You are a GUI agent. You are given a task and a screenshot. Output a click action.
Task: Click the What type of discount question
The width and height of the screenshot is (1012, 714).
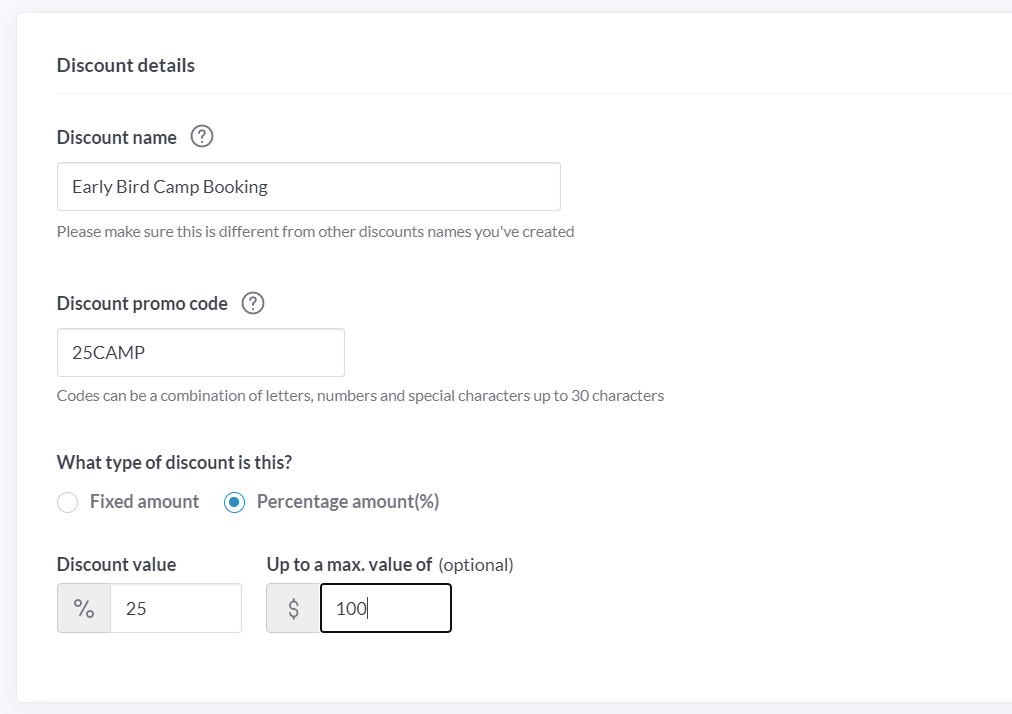174,462
